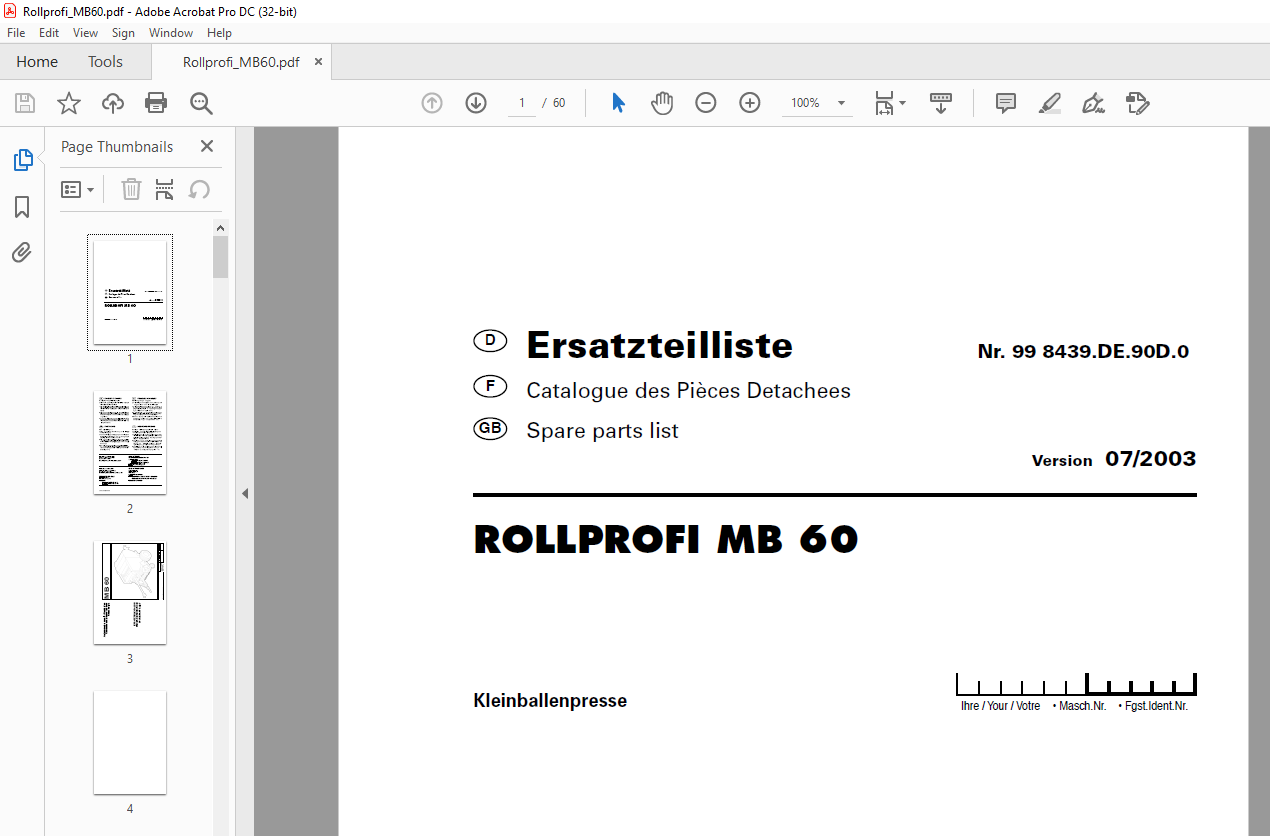
Task: Zoom in with the plus icon
Action: point(750,103)
